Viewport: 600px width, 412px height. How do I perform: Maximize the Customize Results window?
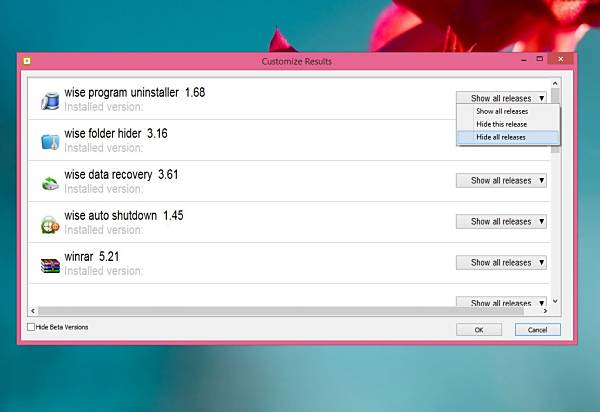click(x=540, y=59)
